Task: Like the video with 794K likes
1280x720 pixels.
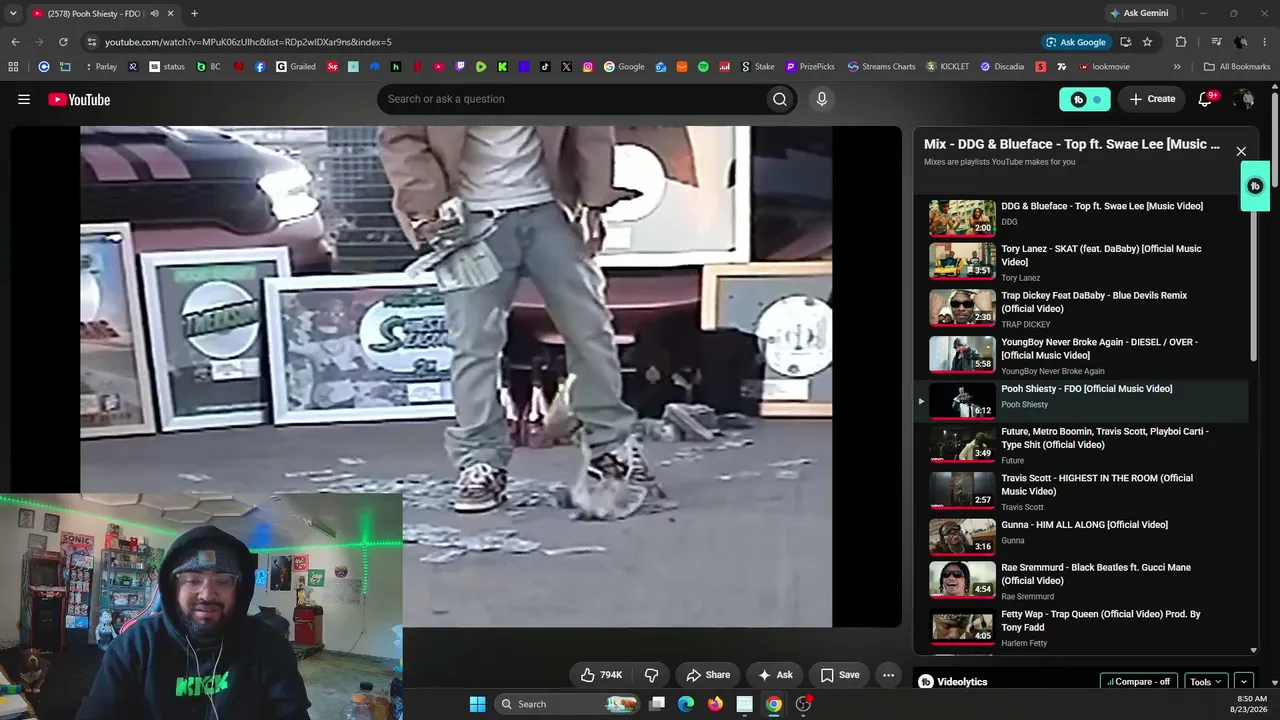Action: click(601, 675)
